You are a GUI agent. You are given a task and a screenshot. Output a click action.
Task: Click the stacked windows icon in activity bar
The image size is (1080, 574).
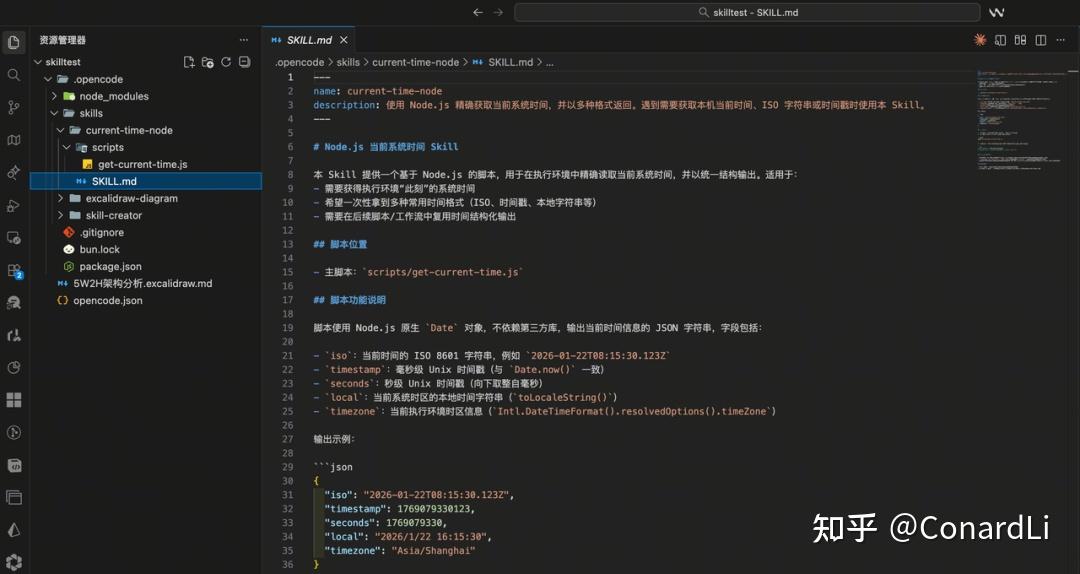pyautogui.click(x=13, y=498)
